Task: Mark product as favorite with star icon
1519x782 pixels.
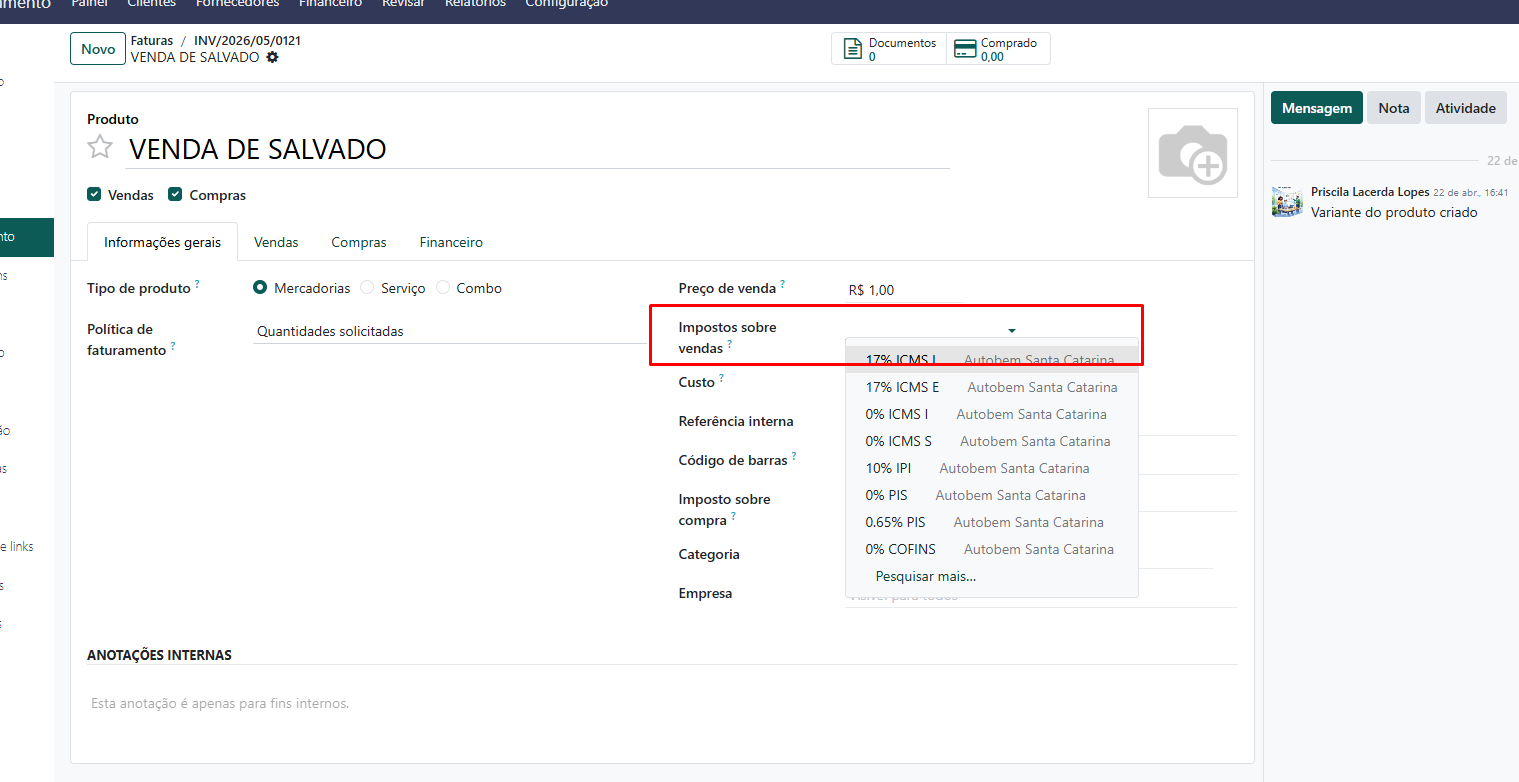Action: point(100,148)
